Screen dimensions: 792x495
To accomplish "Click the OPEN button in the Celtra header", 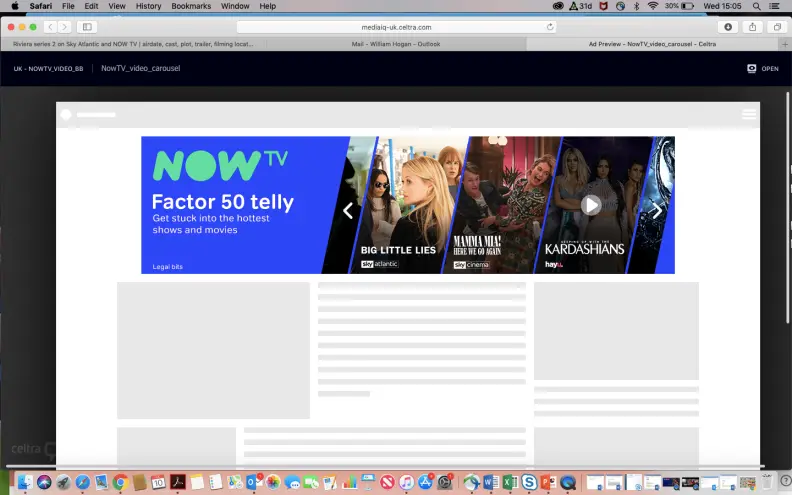I will [x=763, y=69].
